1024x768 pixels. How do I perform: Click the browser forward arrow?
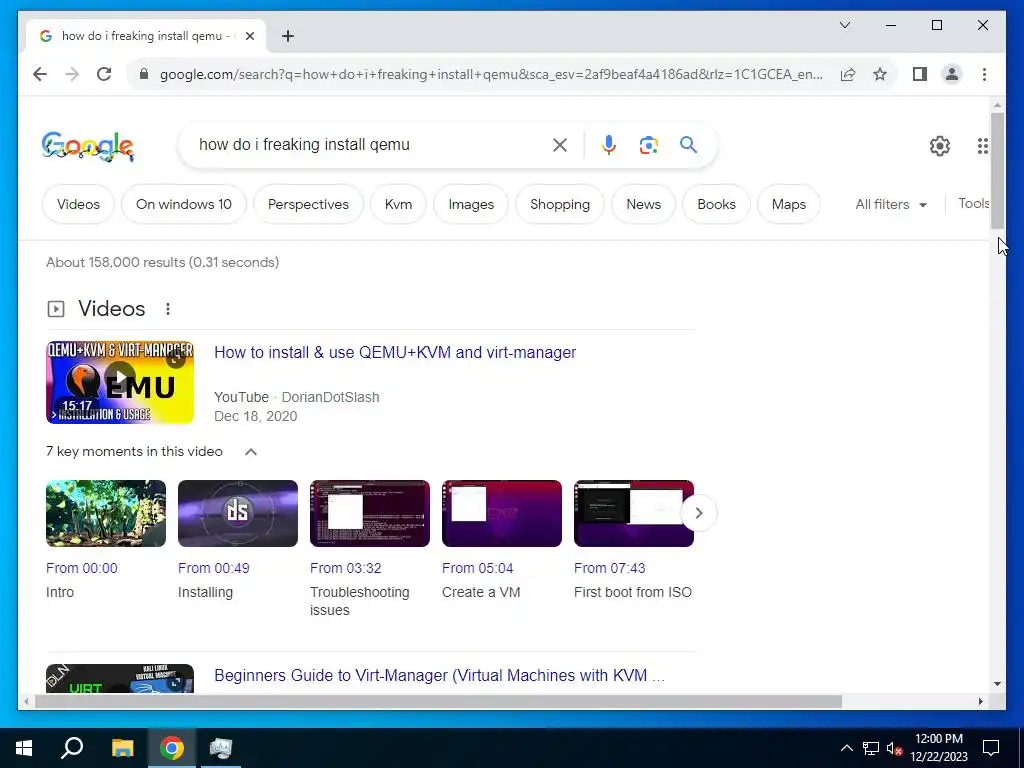pos(72,74)
